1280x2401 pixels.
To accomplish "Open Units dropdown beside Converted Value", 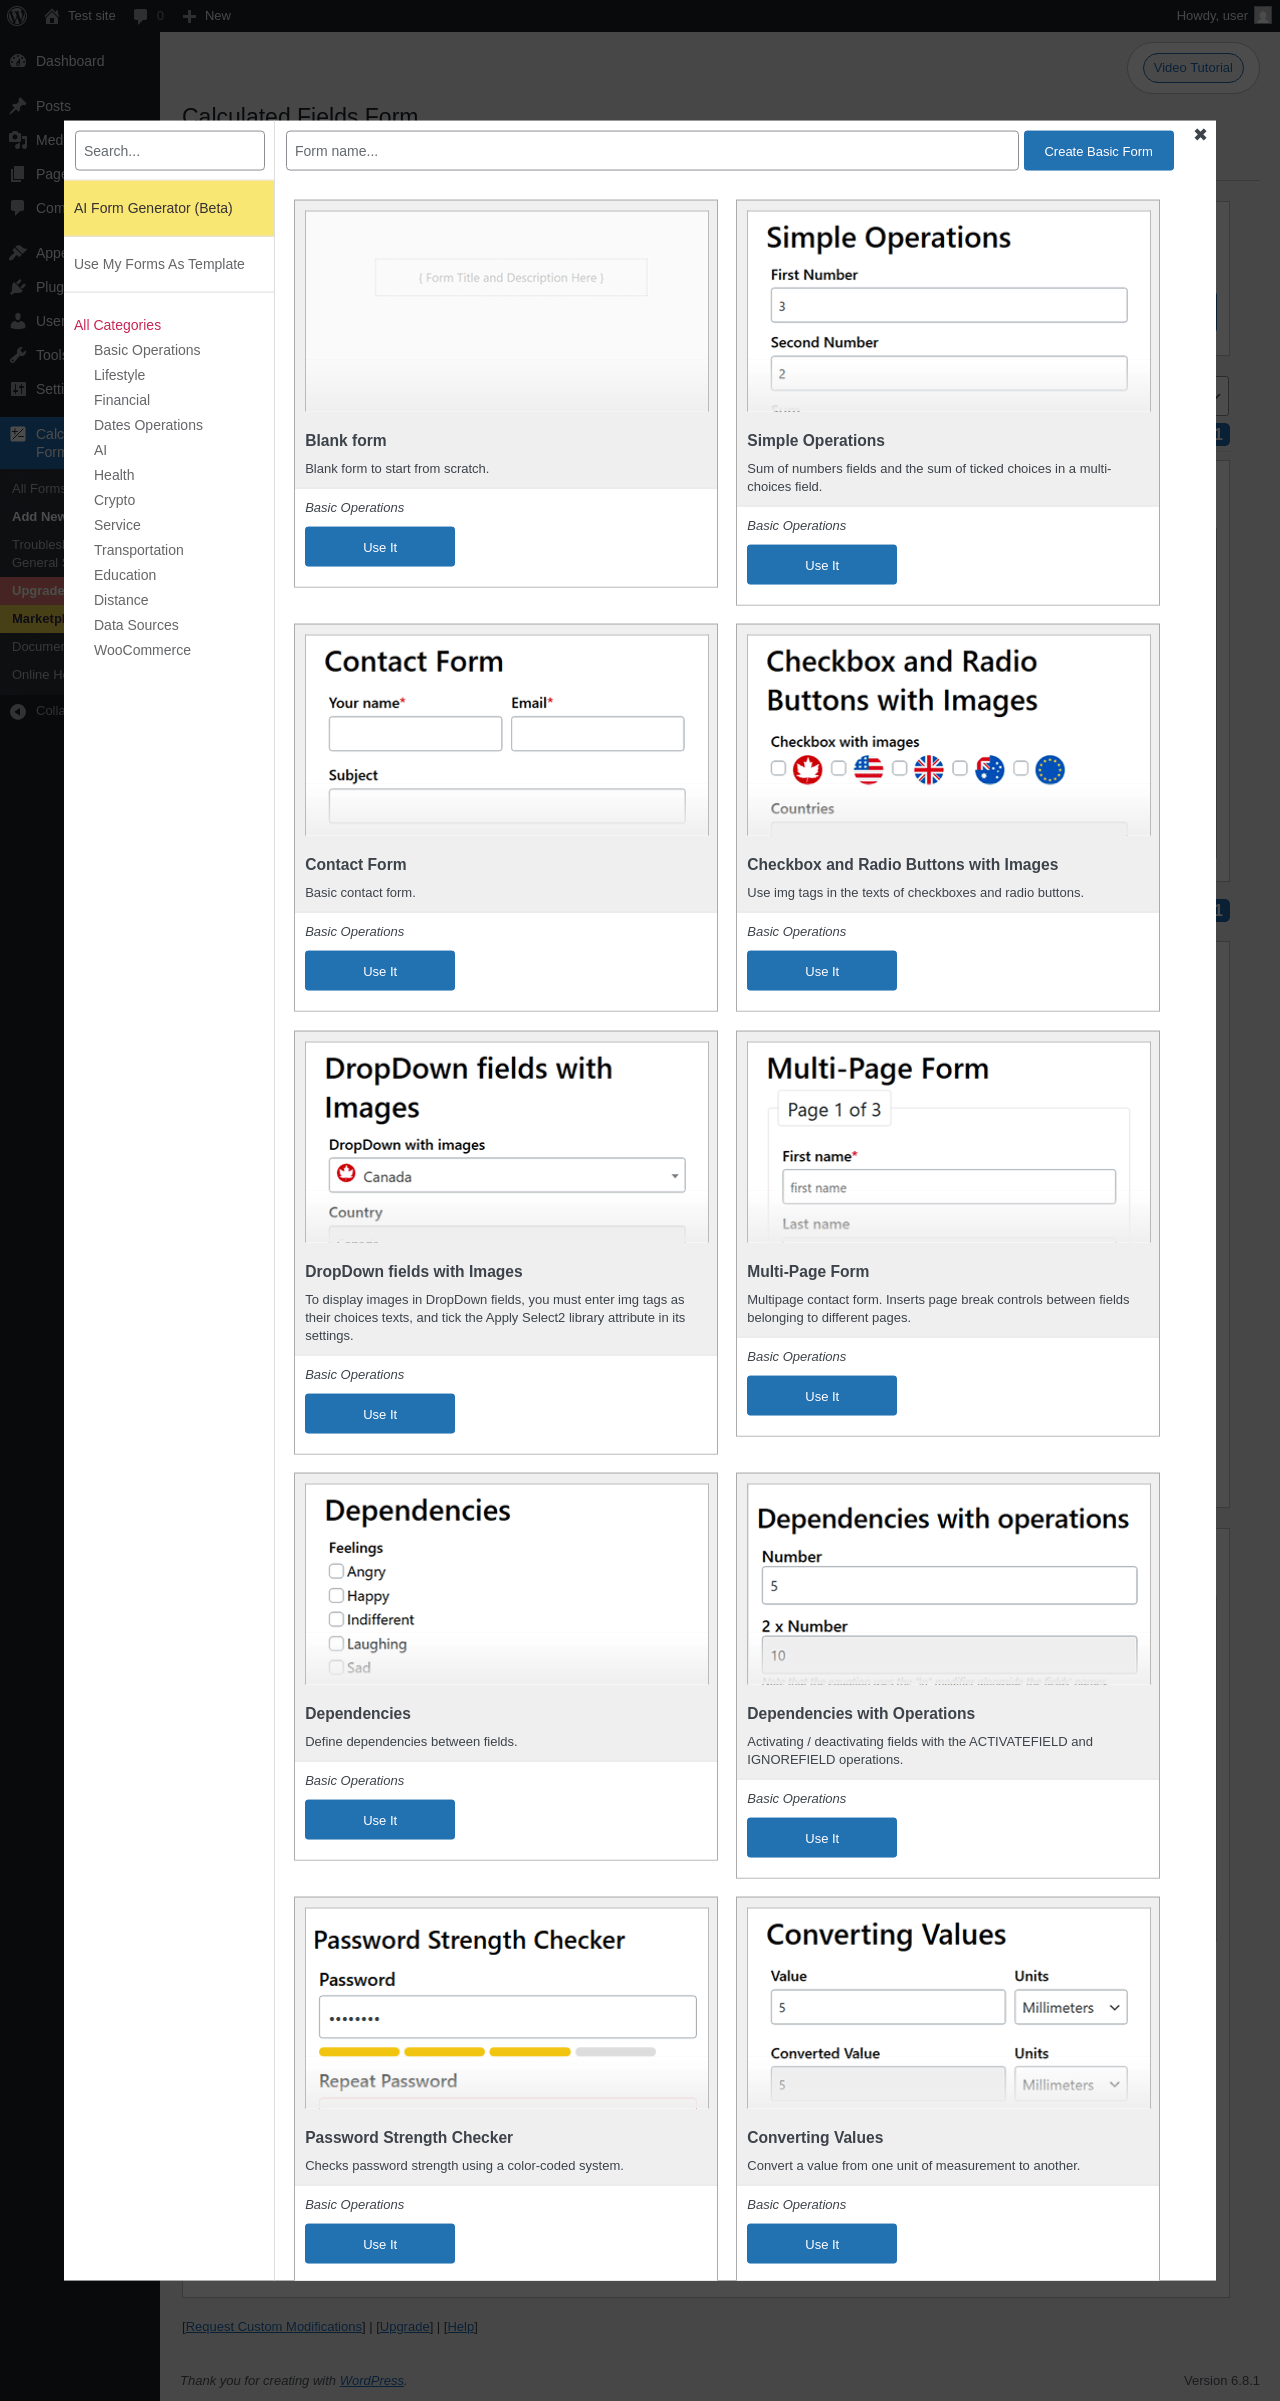I will [x=1071, y=2084].
